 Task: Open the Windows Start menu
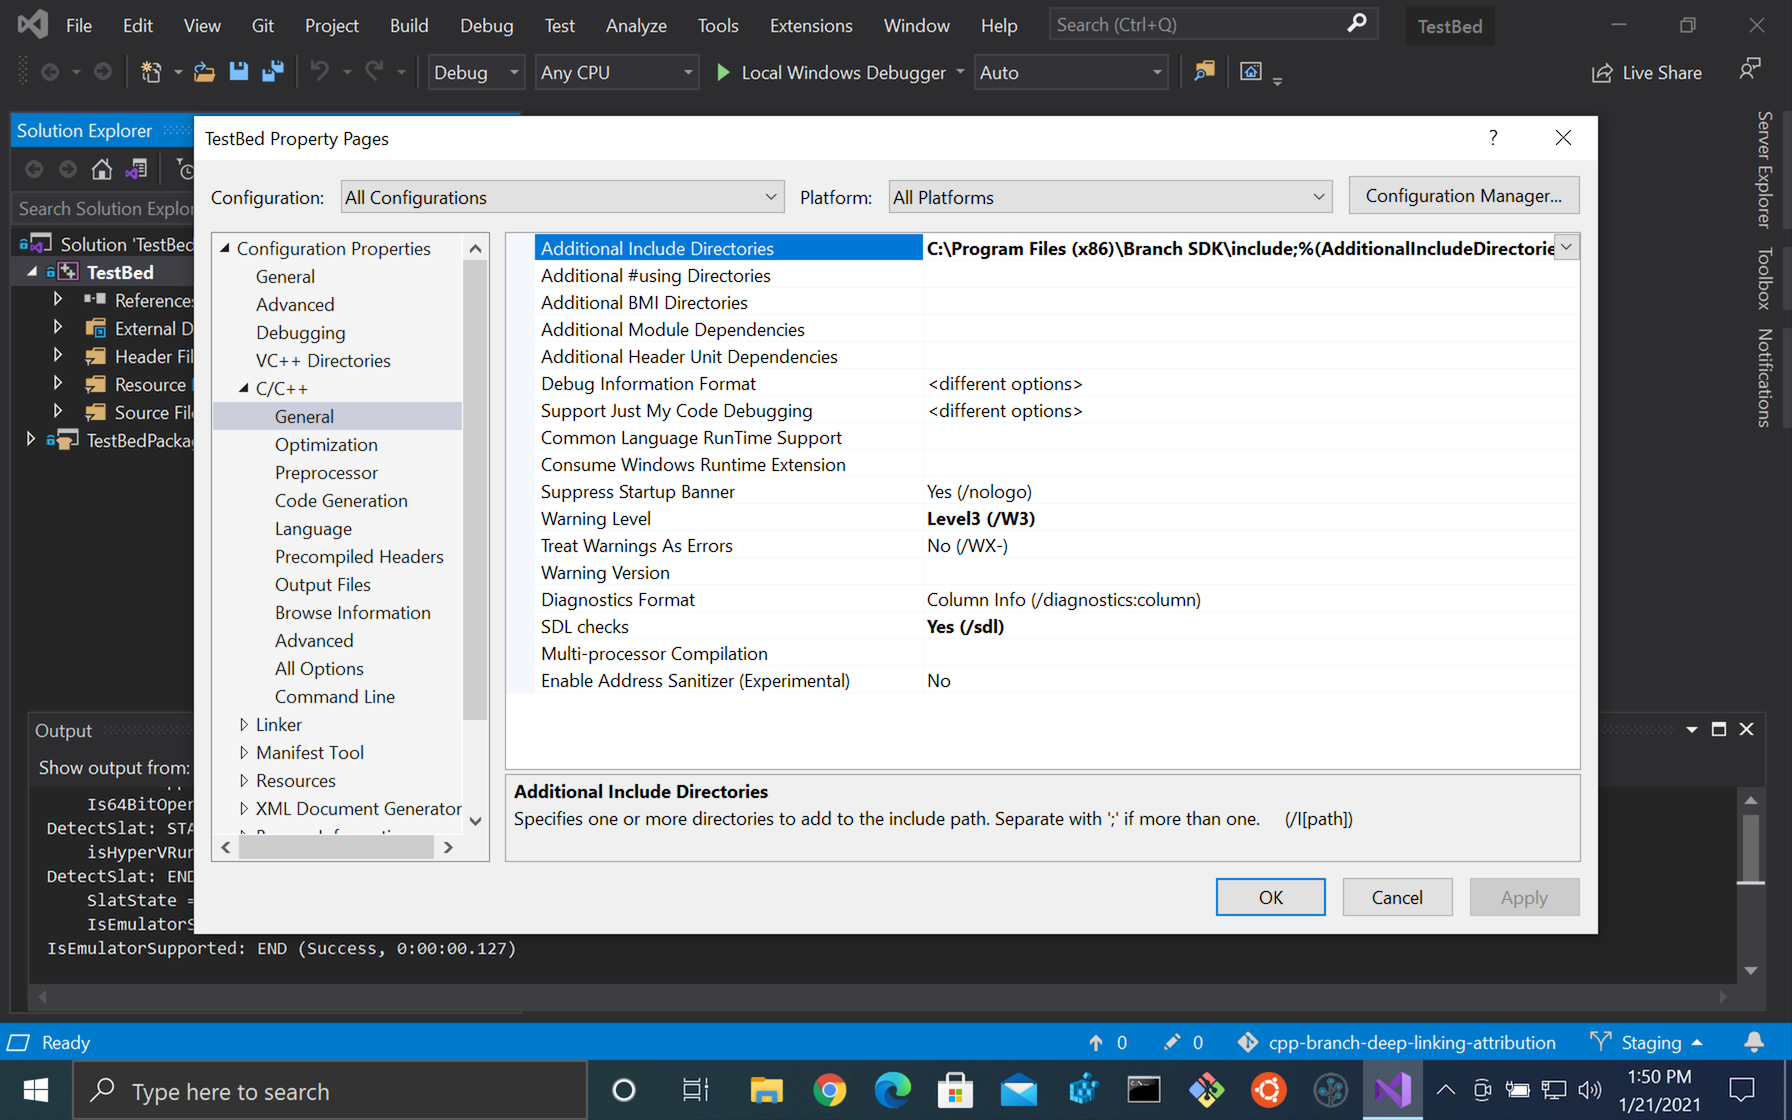[x=36, y=1090]
